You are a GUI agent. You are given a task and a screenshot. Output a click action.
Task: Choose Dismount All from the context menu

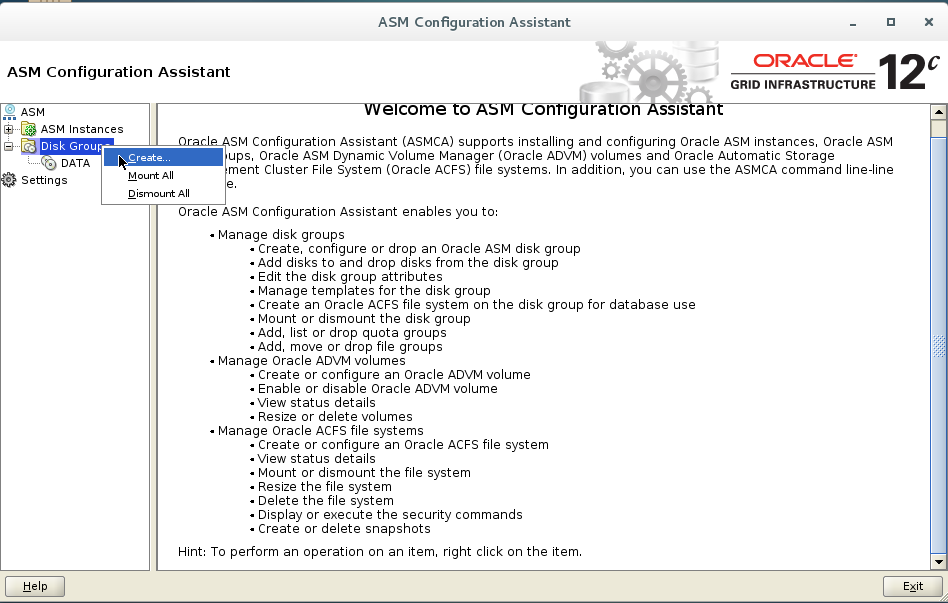coord(163,194)
